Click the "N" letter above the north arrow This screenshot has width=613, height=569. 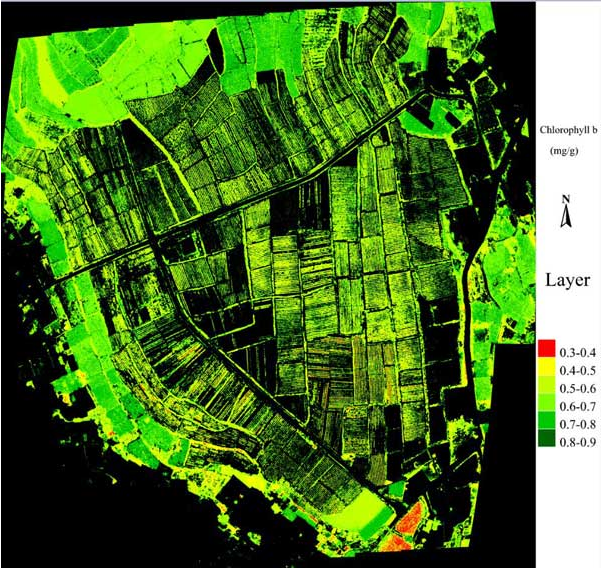click(x=565, y=198)
